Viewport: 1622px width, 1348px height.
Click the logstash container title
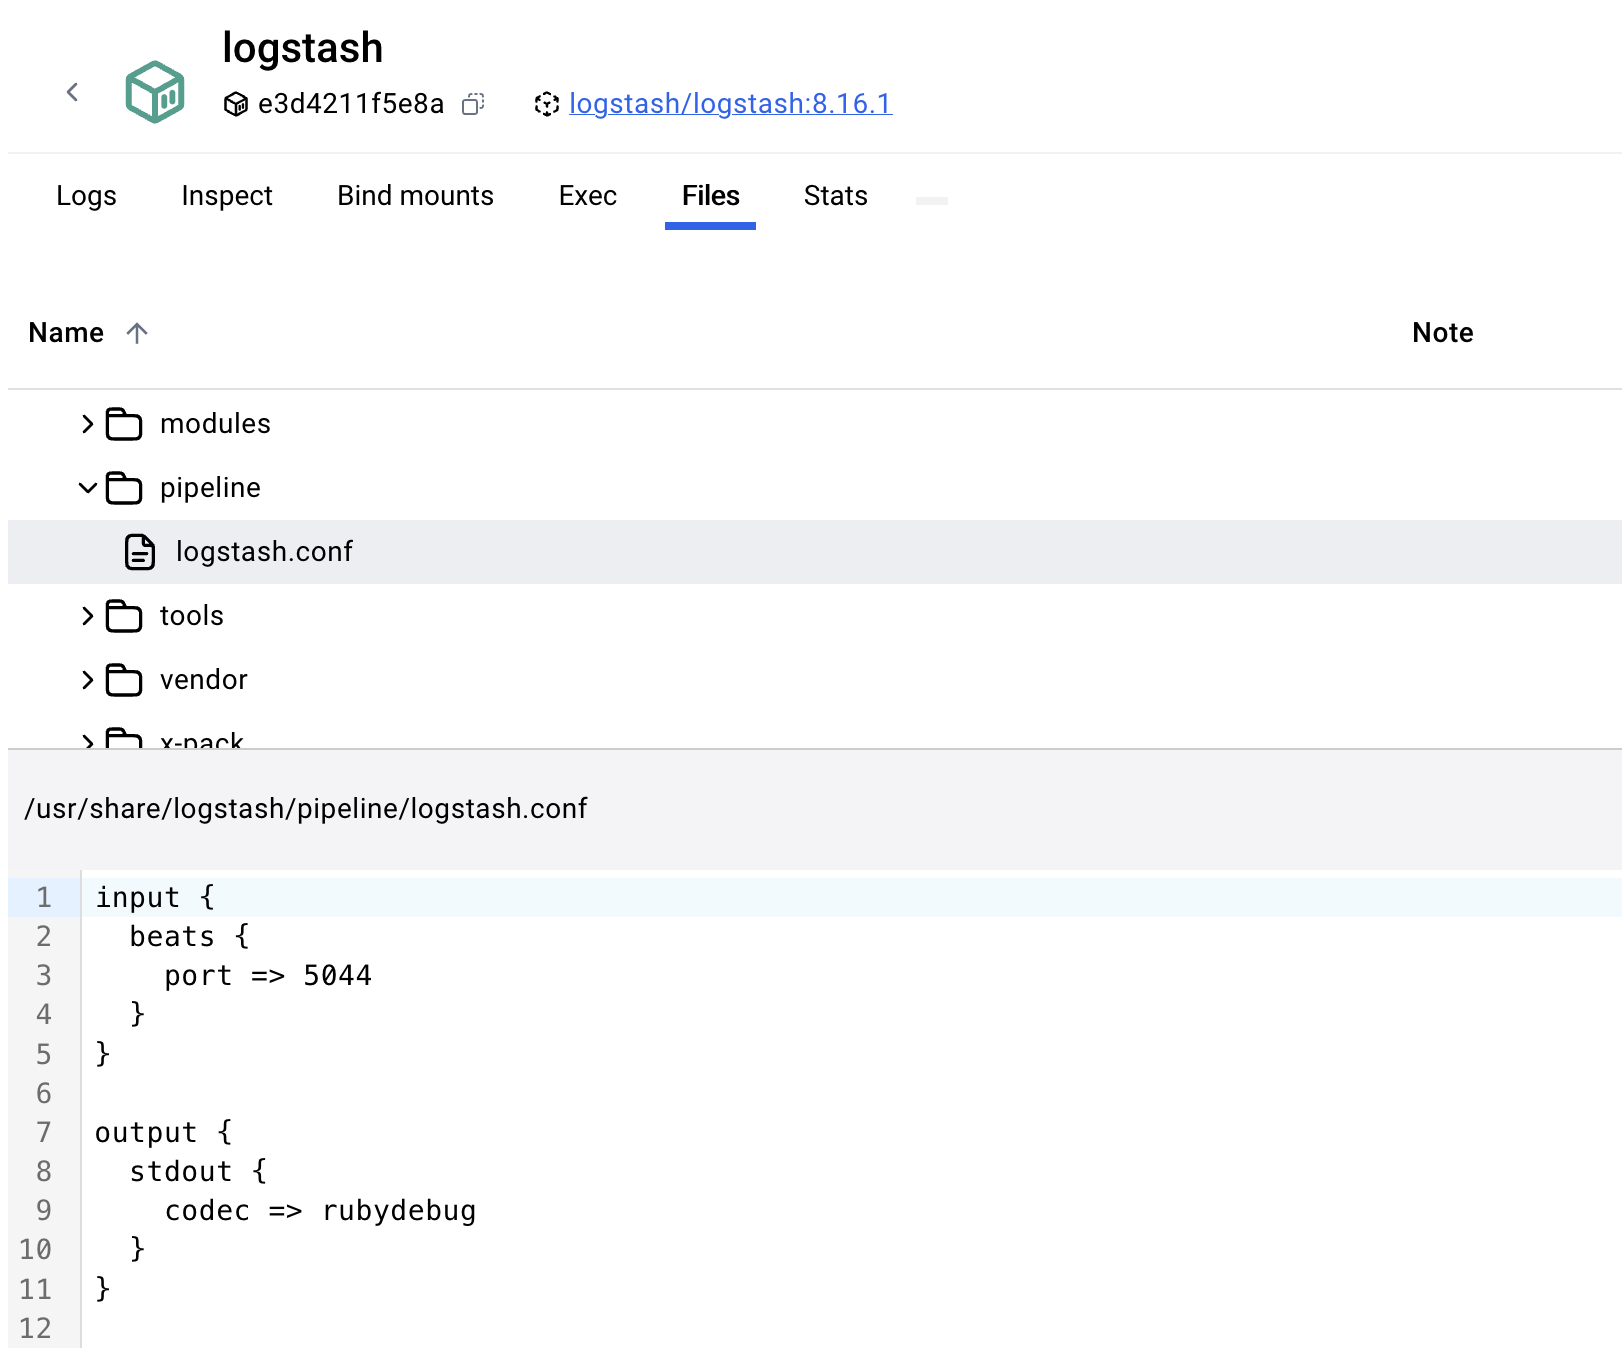point(302,48)
